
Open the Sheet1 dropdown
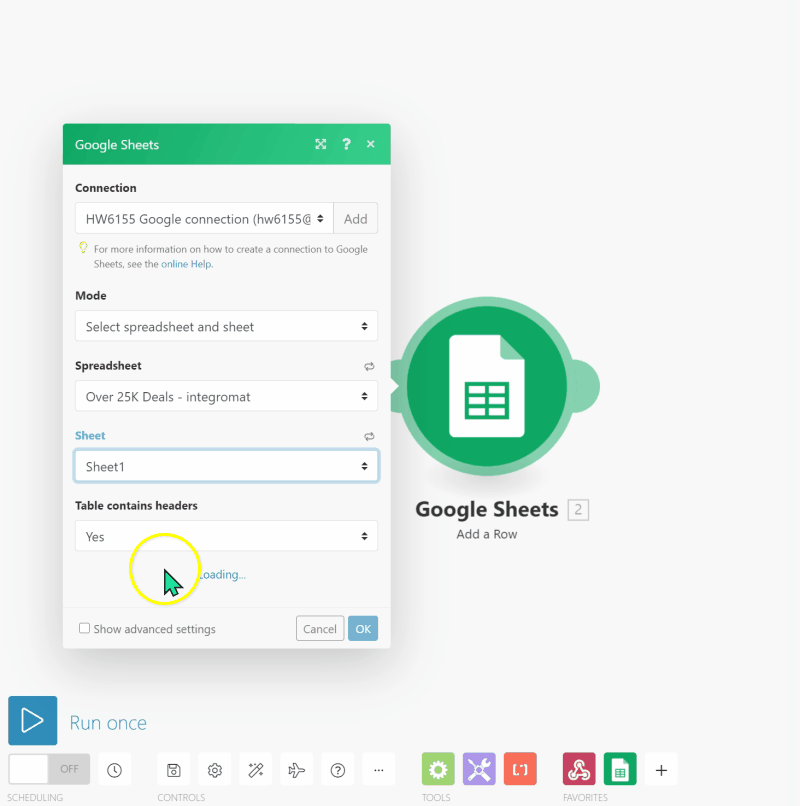point(226,465)
